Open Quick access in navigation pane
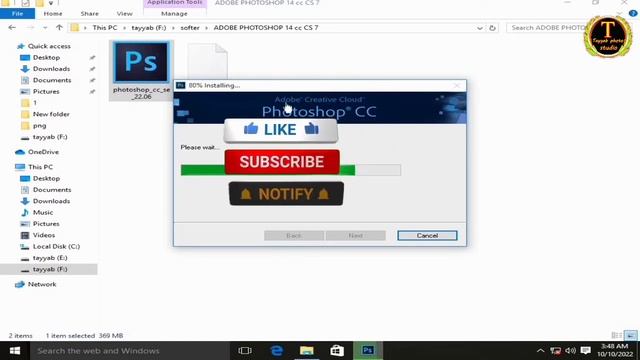 [x=49, y=46]
